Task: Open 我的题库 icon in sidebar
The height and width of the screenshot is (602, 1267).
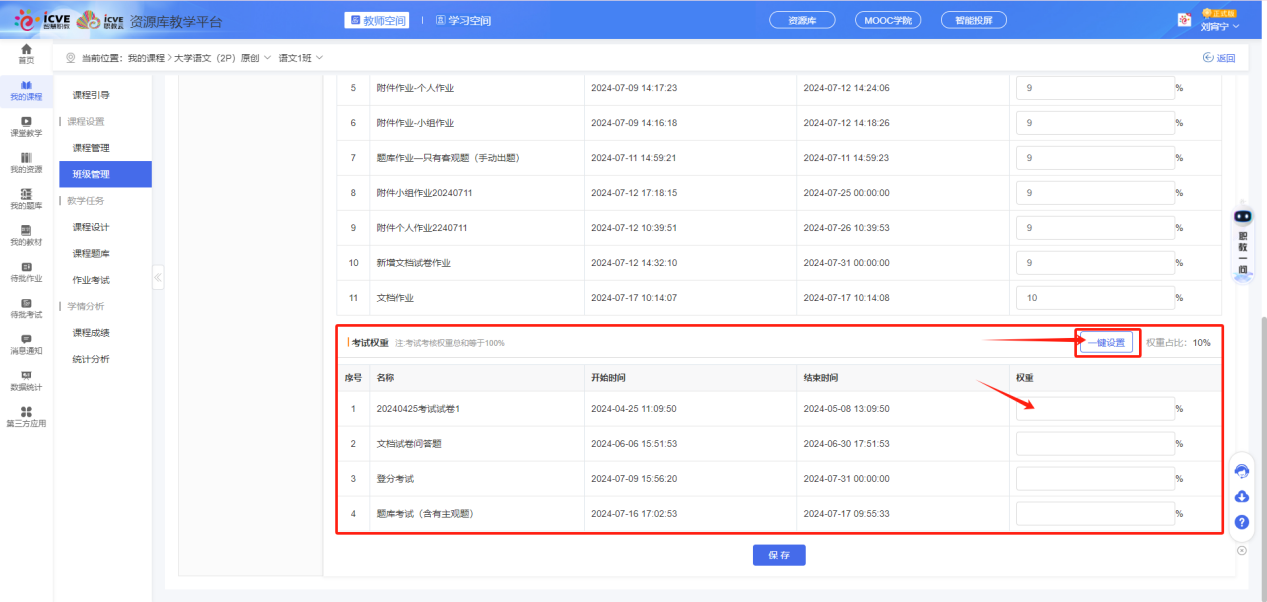Action: click(x=26, y=198)
